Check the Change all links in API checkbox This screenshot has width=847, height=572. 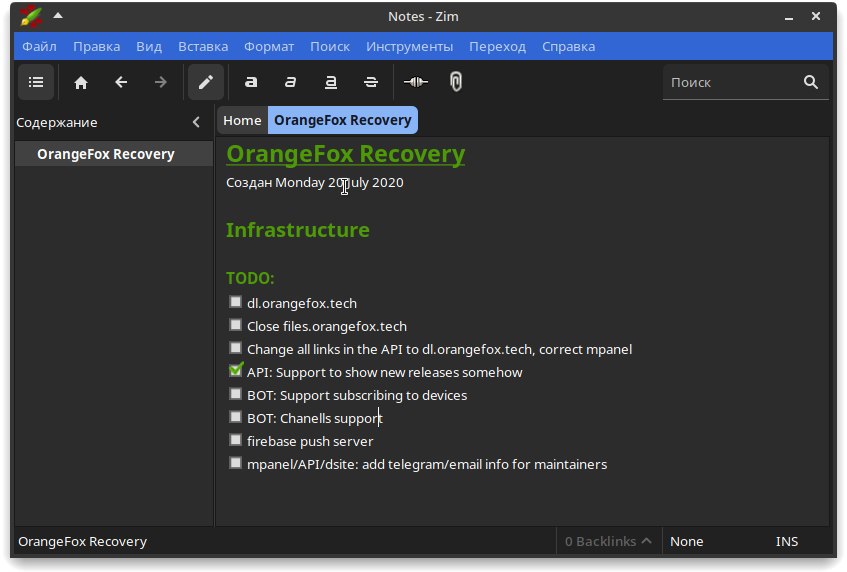click(235, 347)
